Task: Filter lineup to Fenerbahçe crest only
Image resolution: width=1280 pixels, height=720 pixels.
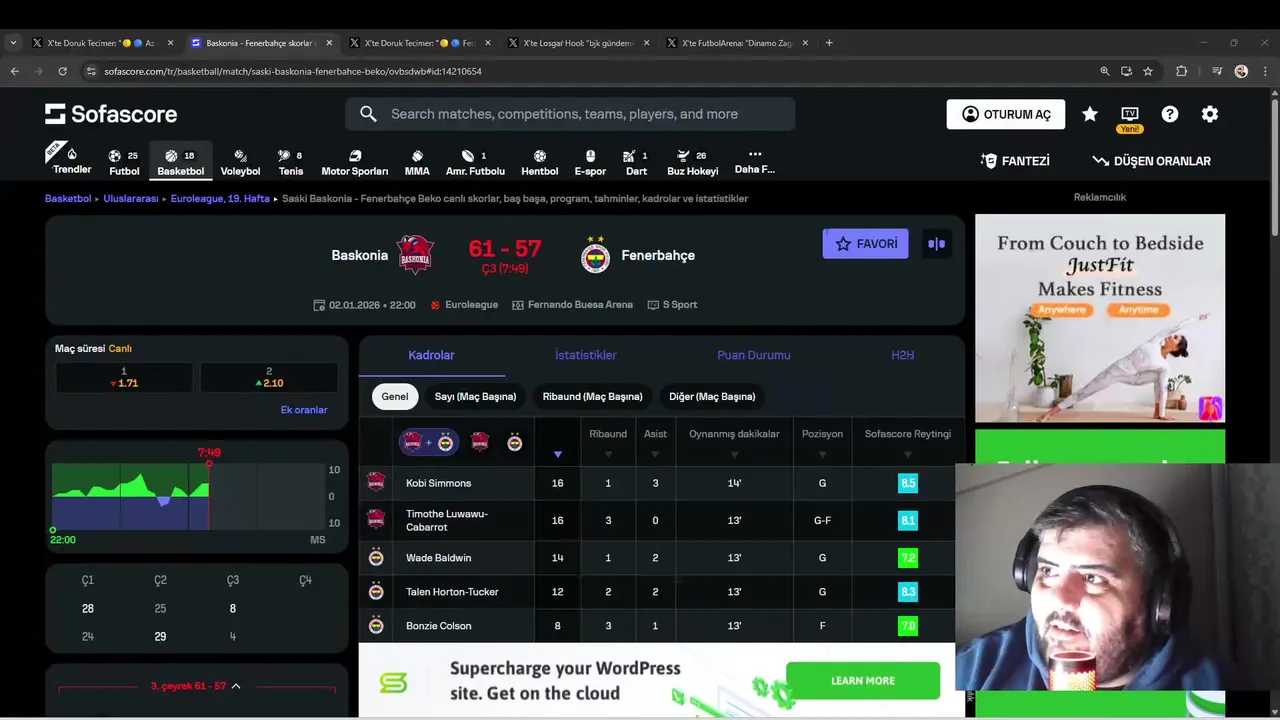Action: (514, 442)
